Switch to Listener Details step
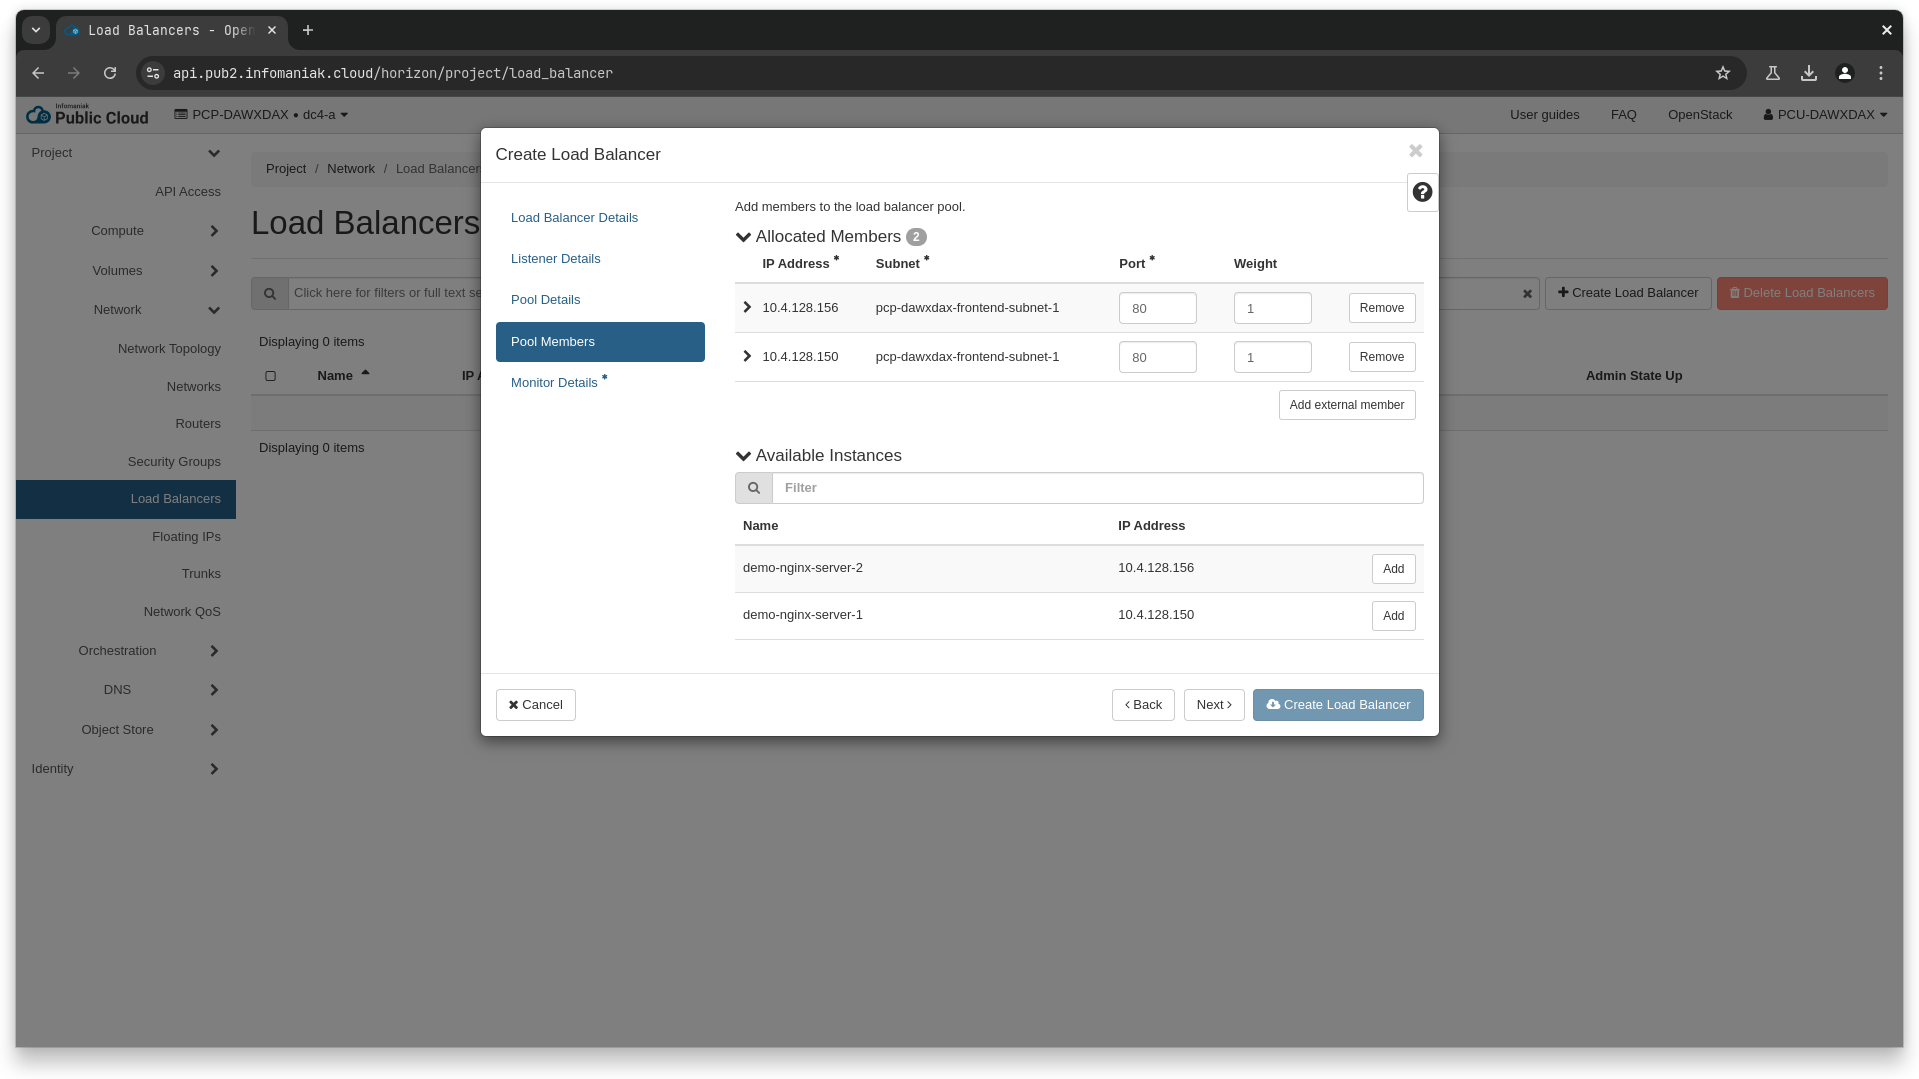The image size is (1919, 1079). coord(555,259)
